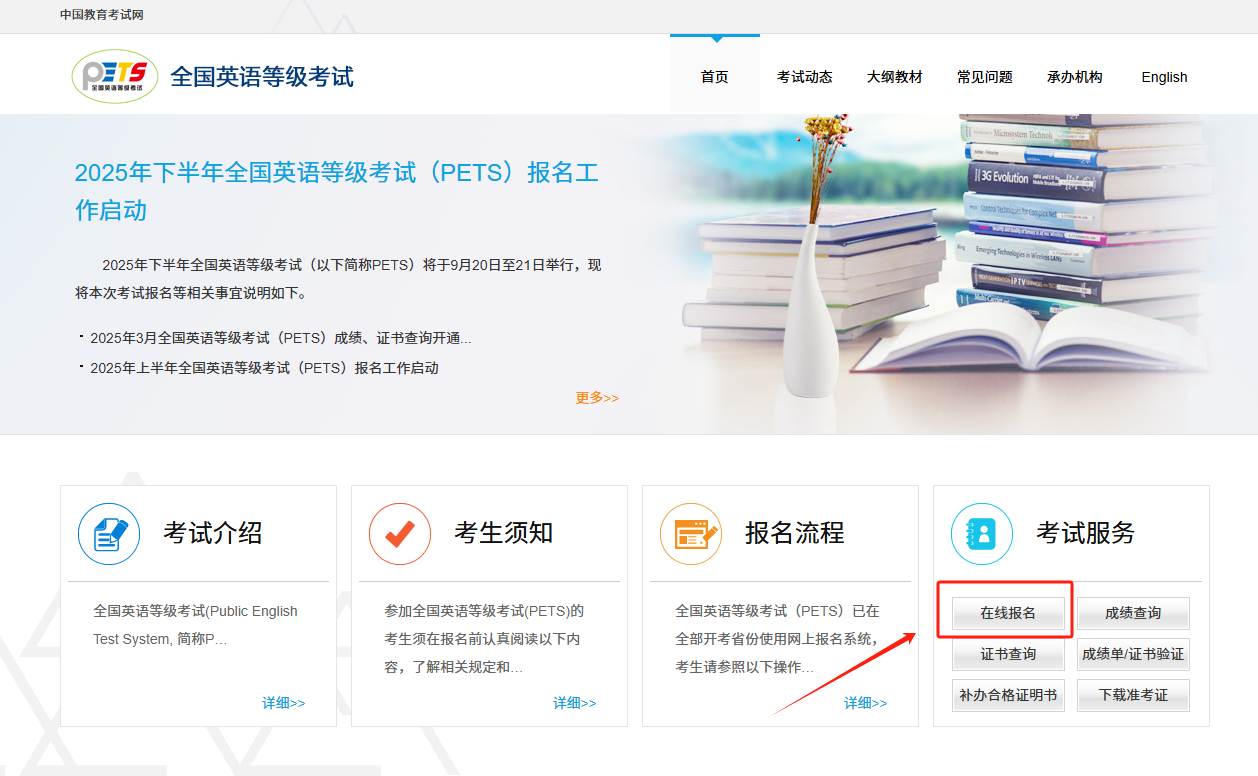Open the 中国教育考试网 link
The height and width of the screenshot is (776, 1258).
[101, 15]
